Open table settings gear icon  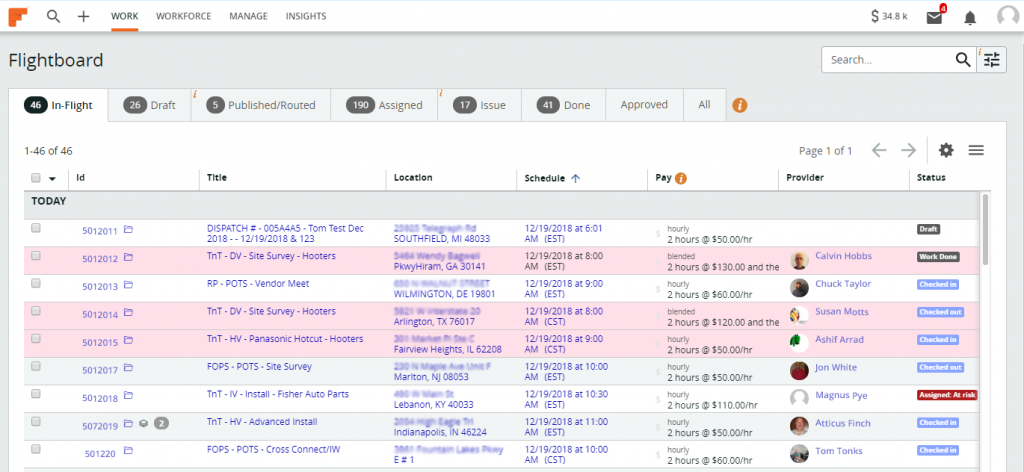946,150
